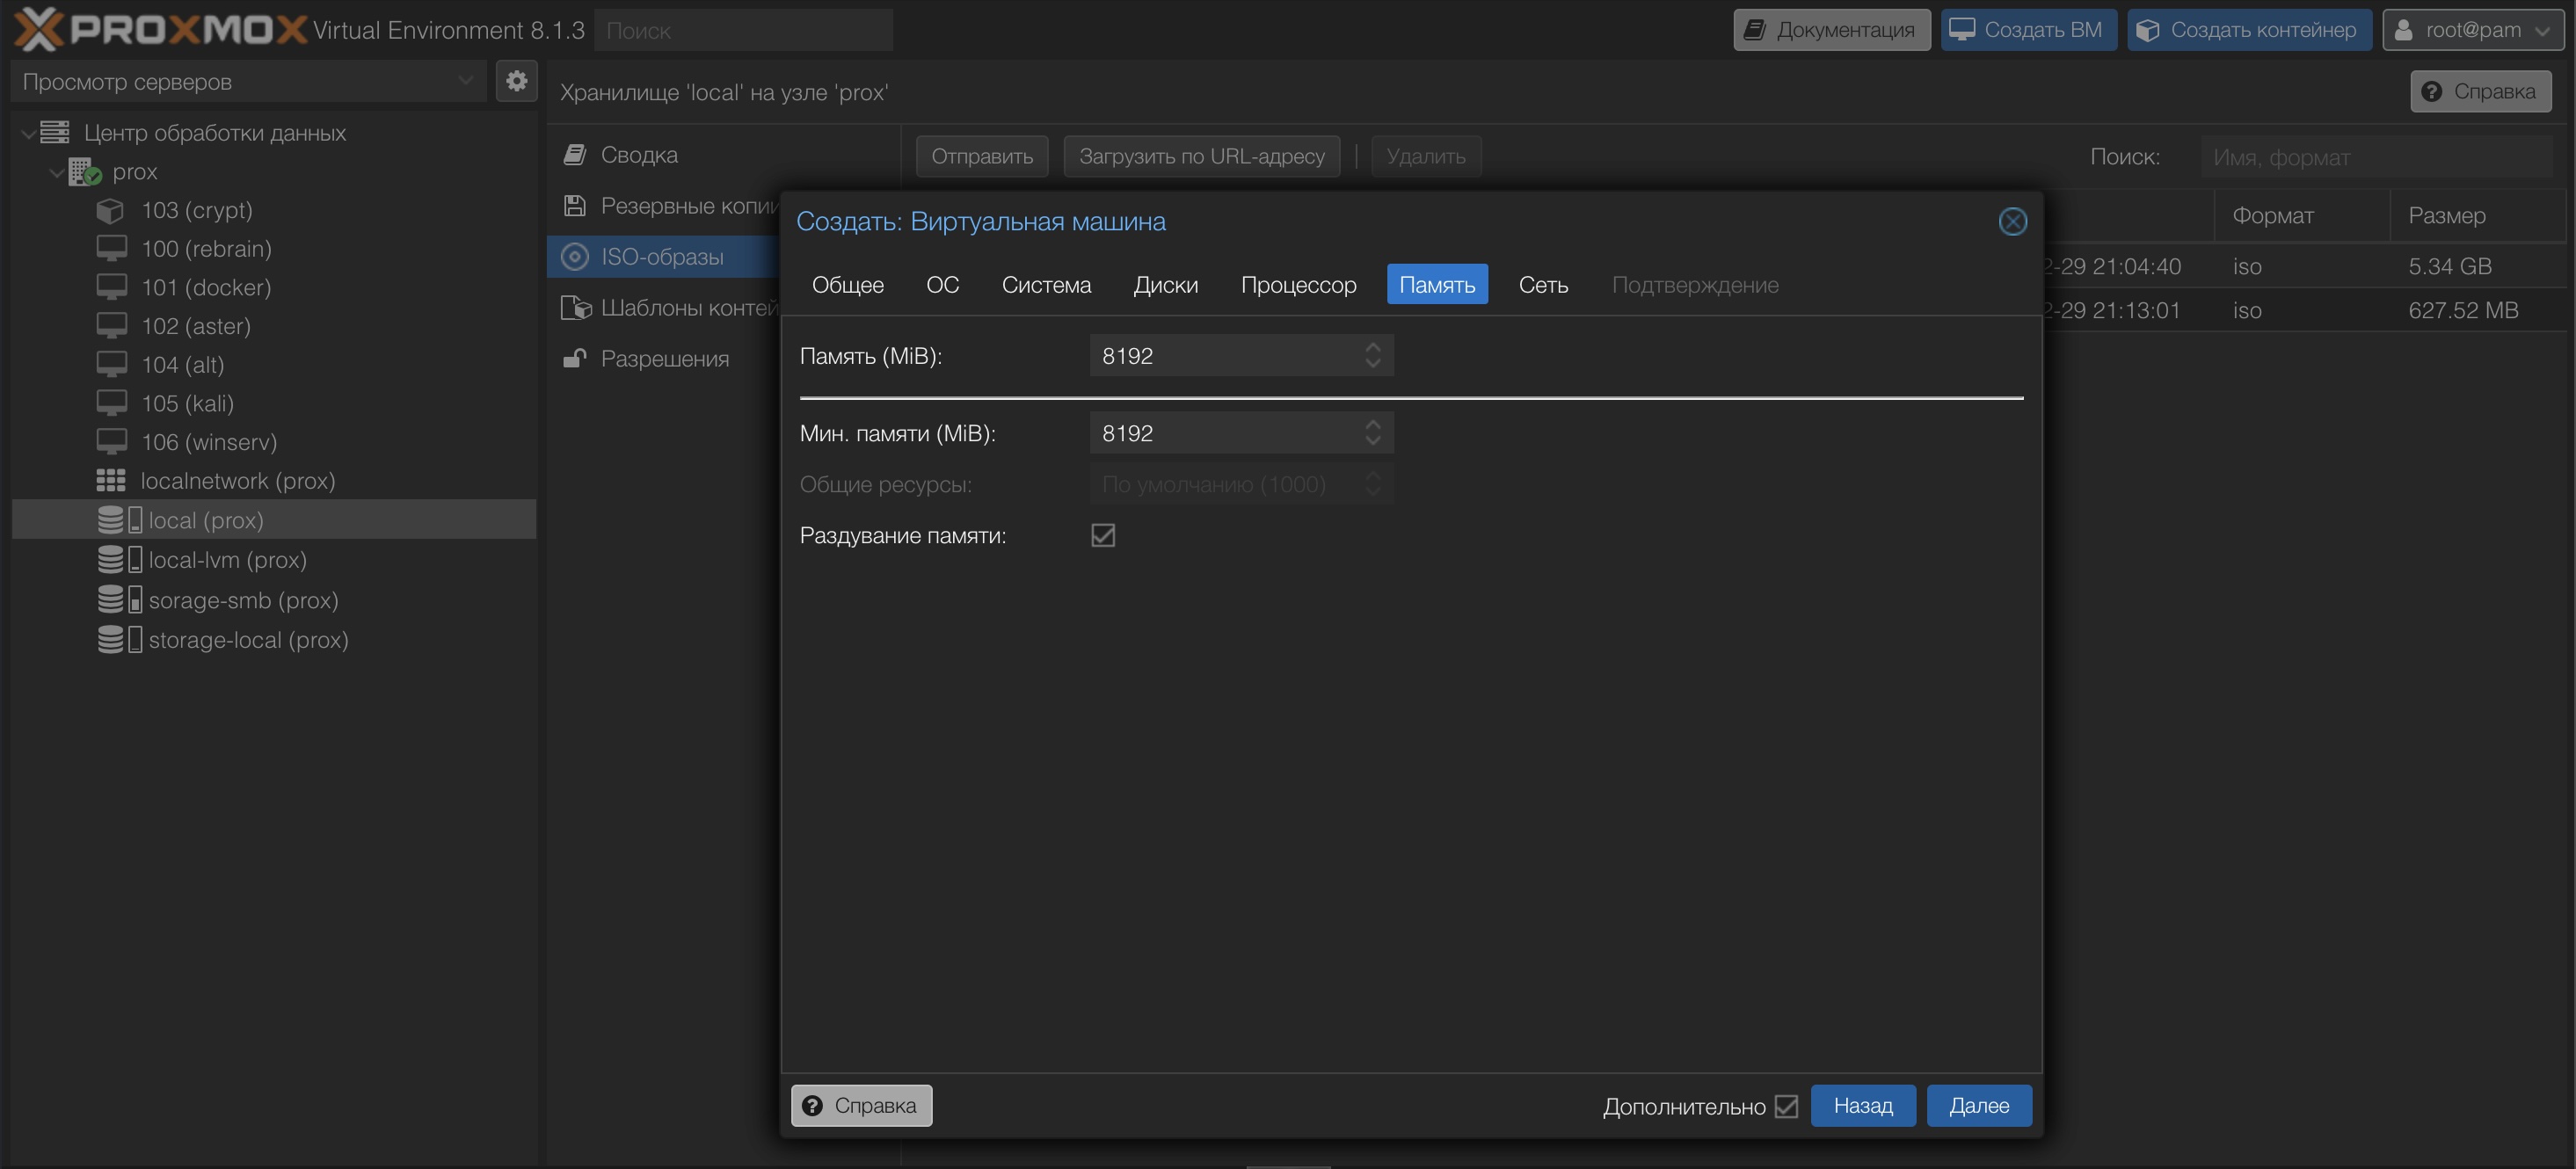The image size is (2576, 1169).
Task: Collapse the Центр обработки данных tree
Action: [x=28, y=133]
